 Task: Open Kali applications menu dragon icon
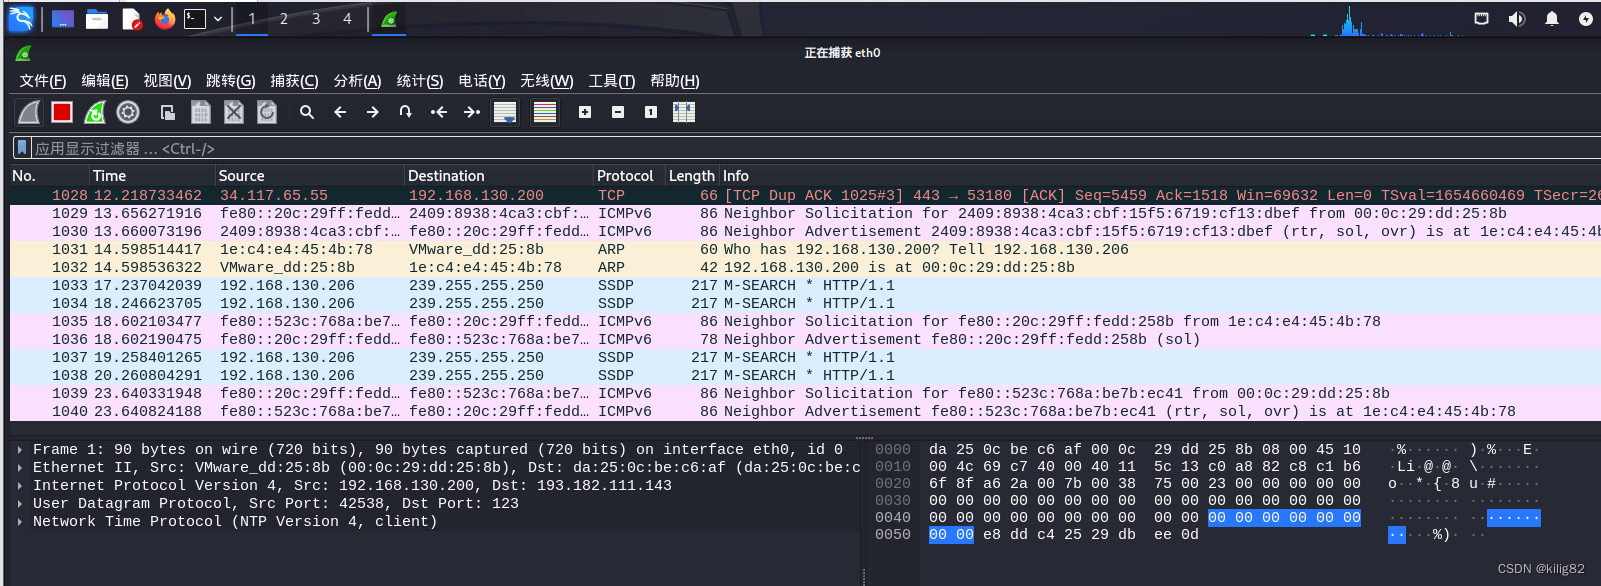pyautogui.click(x=21, y=19)
